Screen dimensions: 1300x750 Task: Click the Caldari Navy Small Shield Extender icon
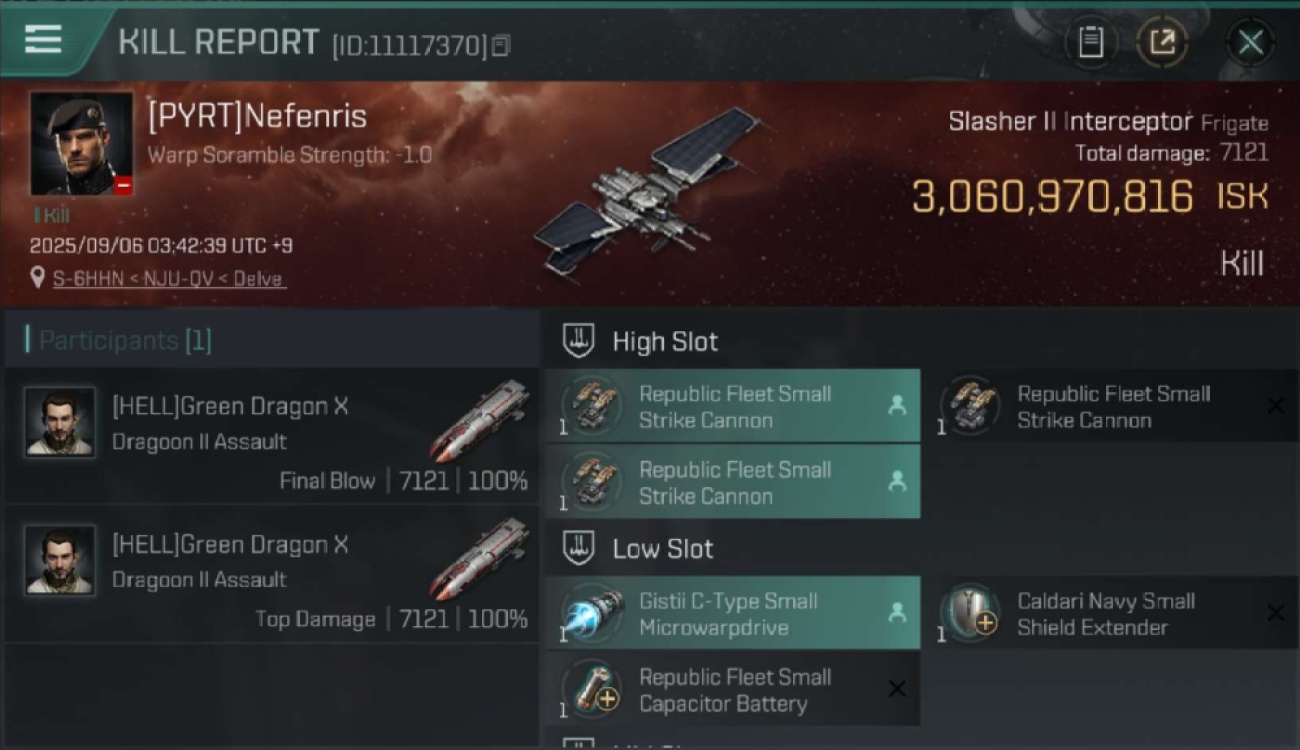point(970,613)
